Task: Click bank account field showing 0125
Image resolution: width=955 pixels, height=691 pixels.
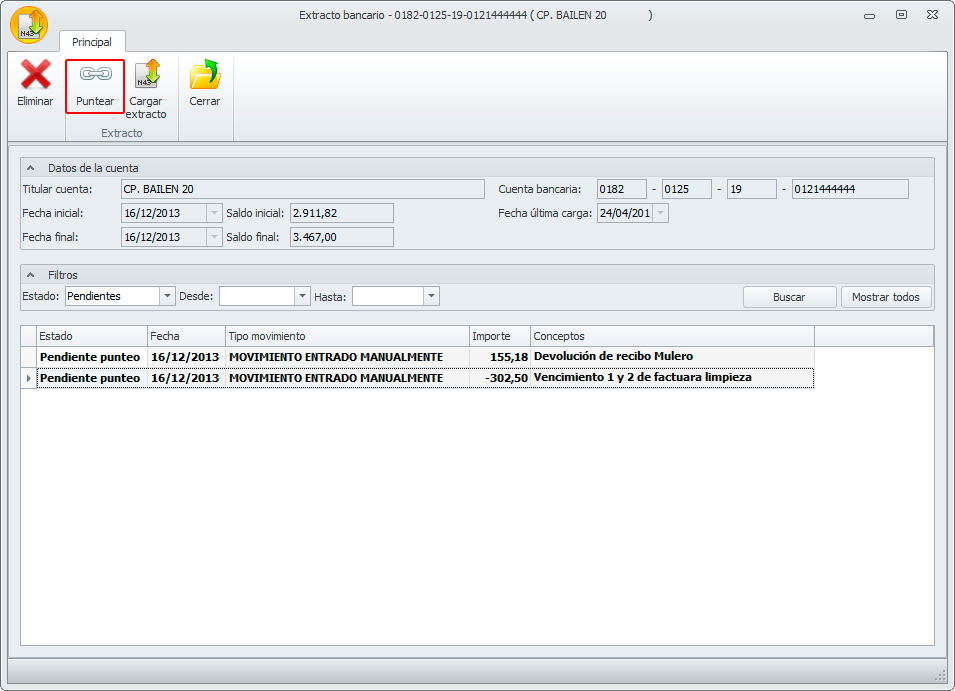Action: click(x=687, y=189)
